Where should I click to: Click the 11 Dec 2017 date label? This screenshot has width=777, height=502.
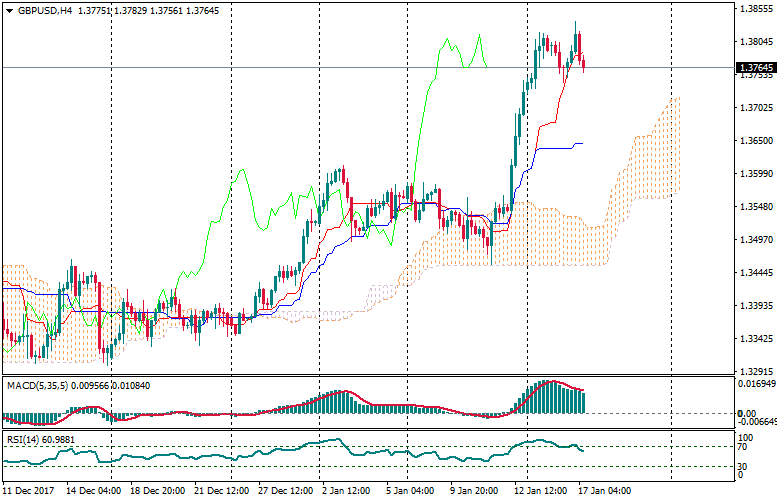pyautogui.click(x=28, y=492)
